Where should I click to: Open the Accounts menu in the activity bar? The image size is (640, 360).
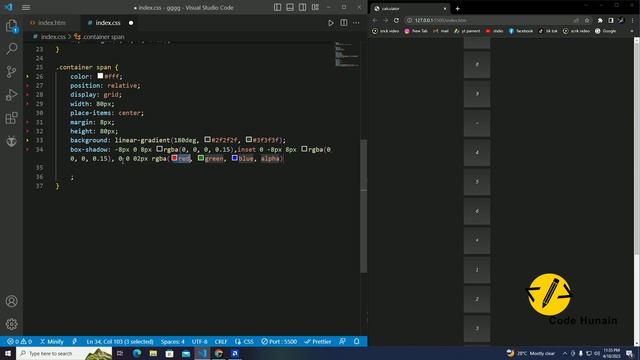tap(11, 301)
